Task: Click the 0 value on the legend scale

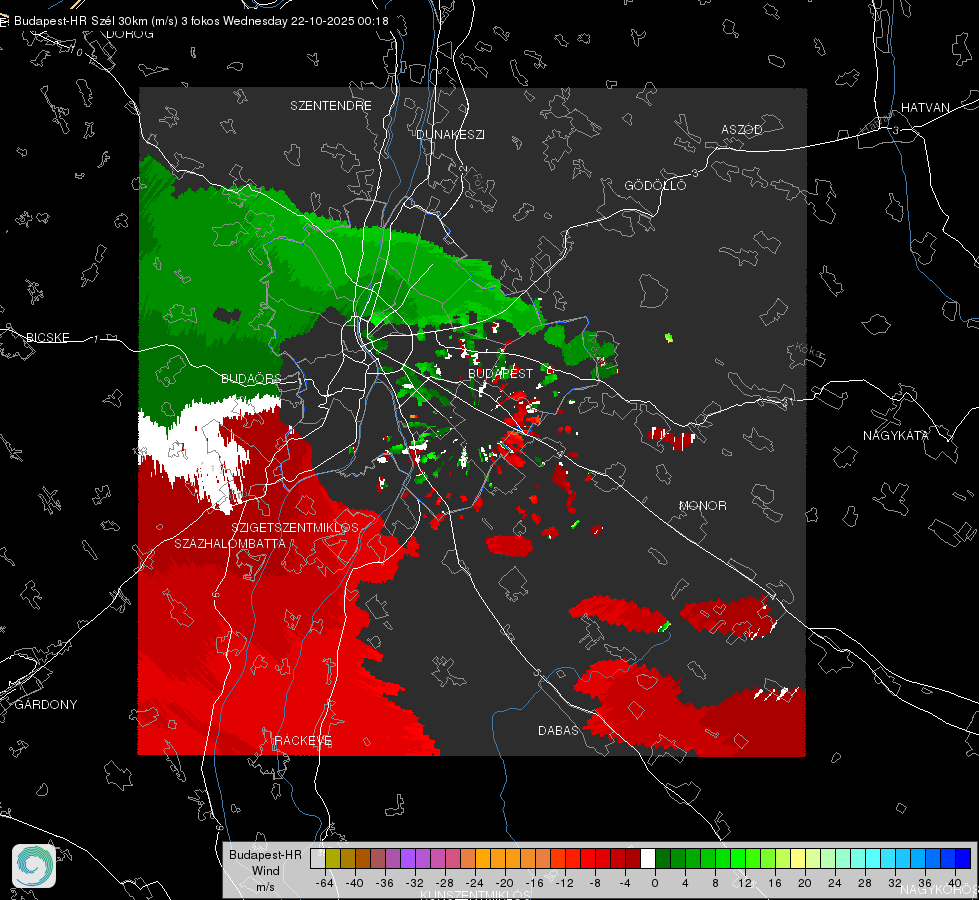Action: pyautogui.click(x=654, y=883)
